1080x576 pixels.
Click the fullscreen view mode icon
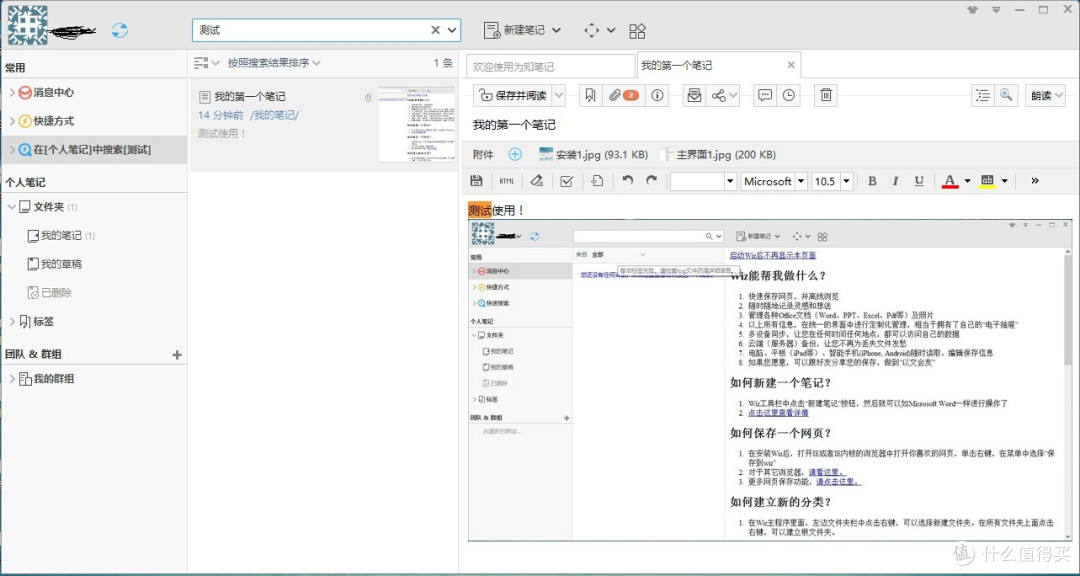coord(591,30)
